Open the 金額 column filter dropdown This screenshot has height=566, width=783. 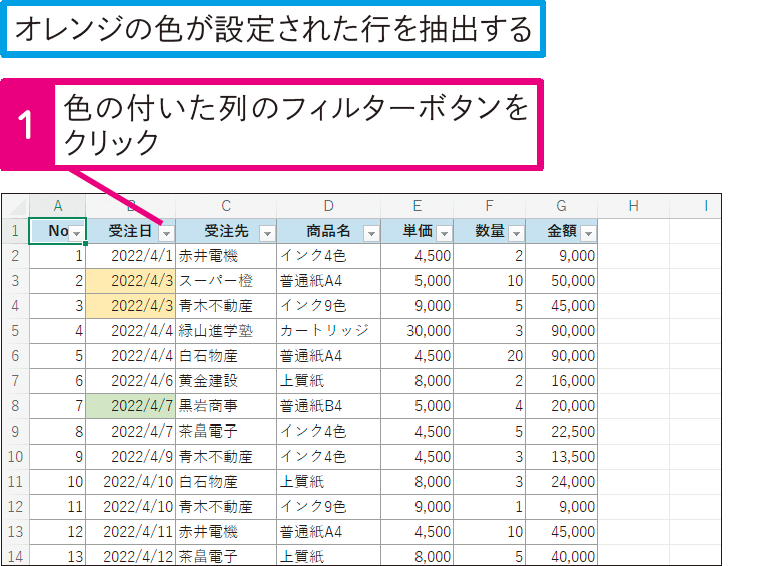pyautogui.click(x=589, y=233)
